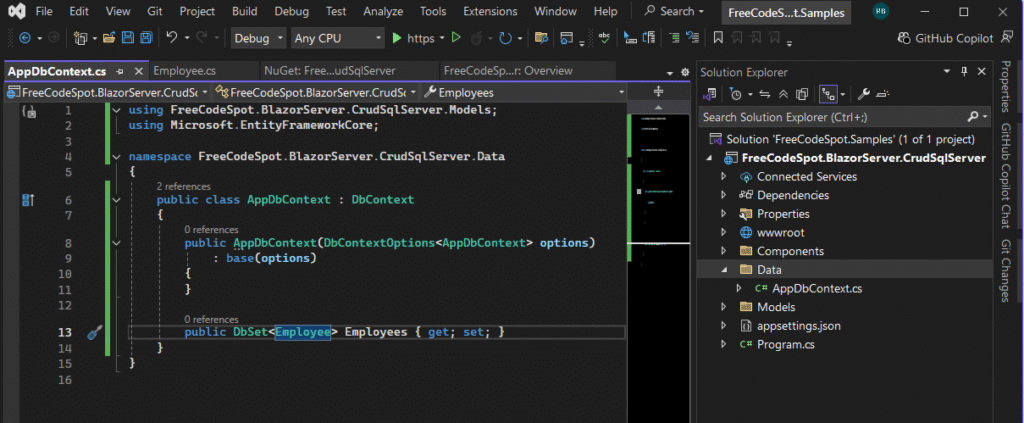The image size is (1024, 423).
Task: Click the Preview Selected Items icon
Action: [882, 95]
